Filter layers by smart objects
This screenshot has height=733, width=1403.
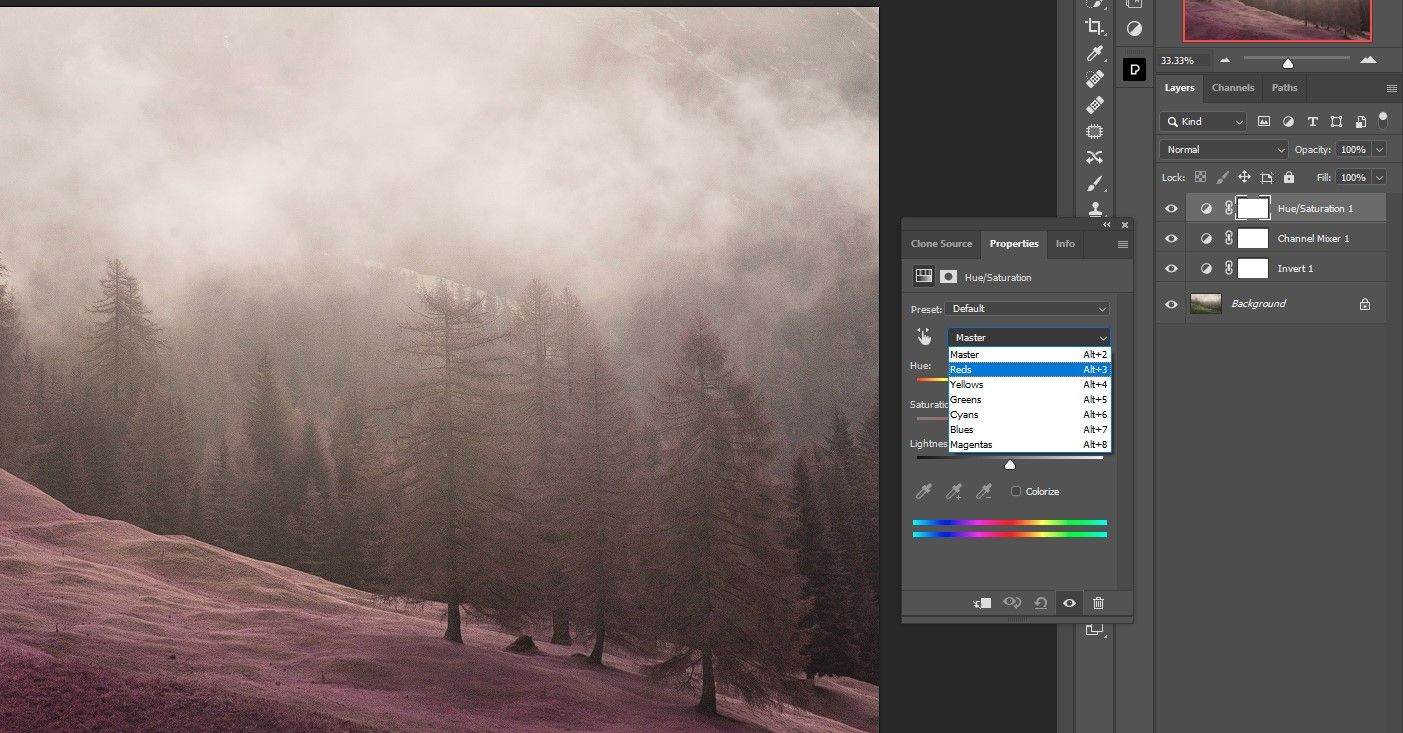(x=1360, y=122)
